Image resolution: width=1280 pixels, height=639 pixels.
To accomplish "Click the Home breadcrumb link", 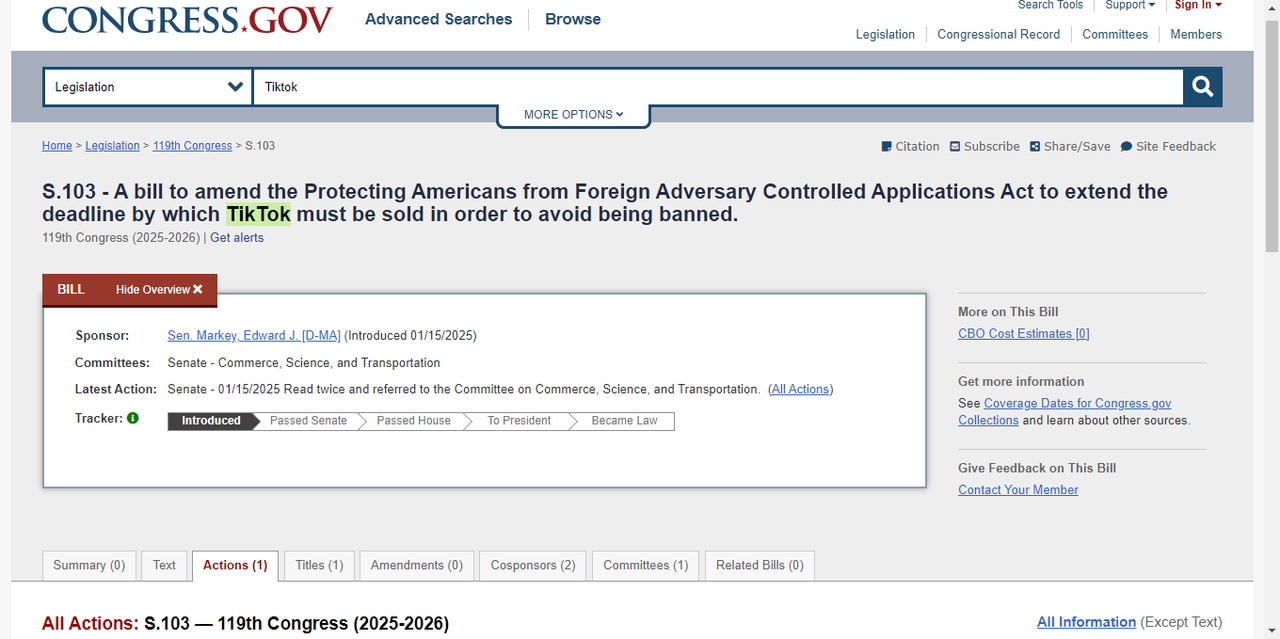I will tap(57, 146).
